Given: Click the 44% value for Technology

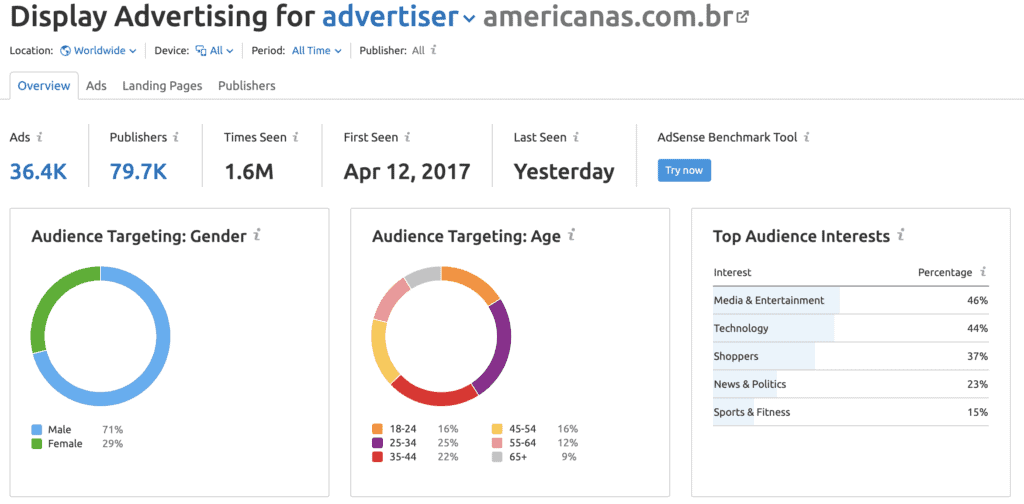Looking at the screenshot, I should [978, 328].
